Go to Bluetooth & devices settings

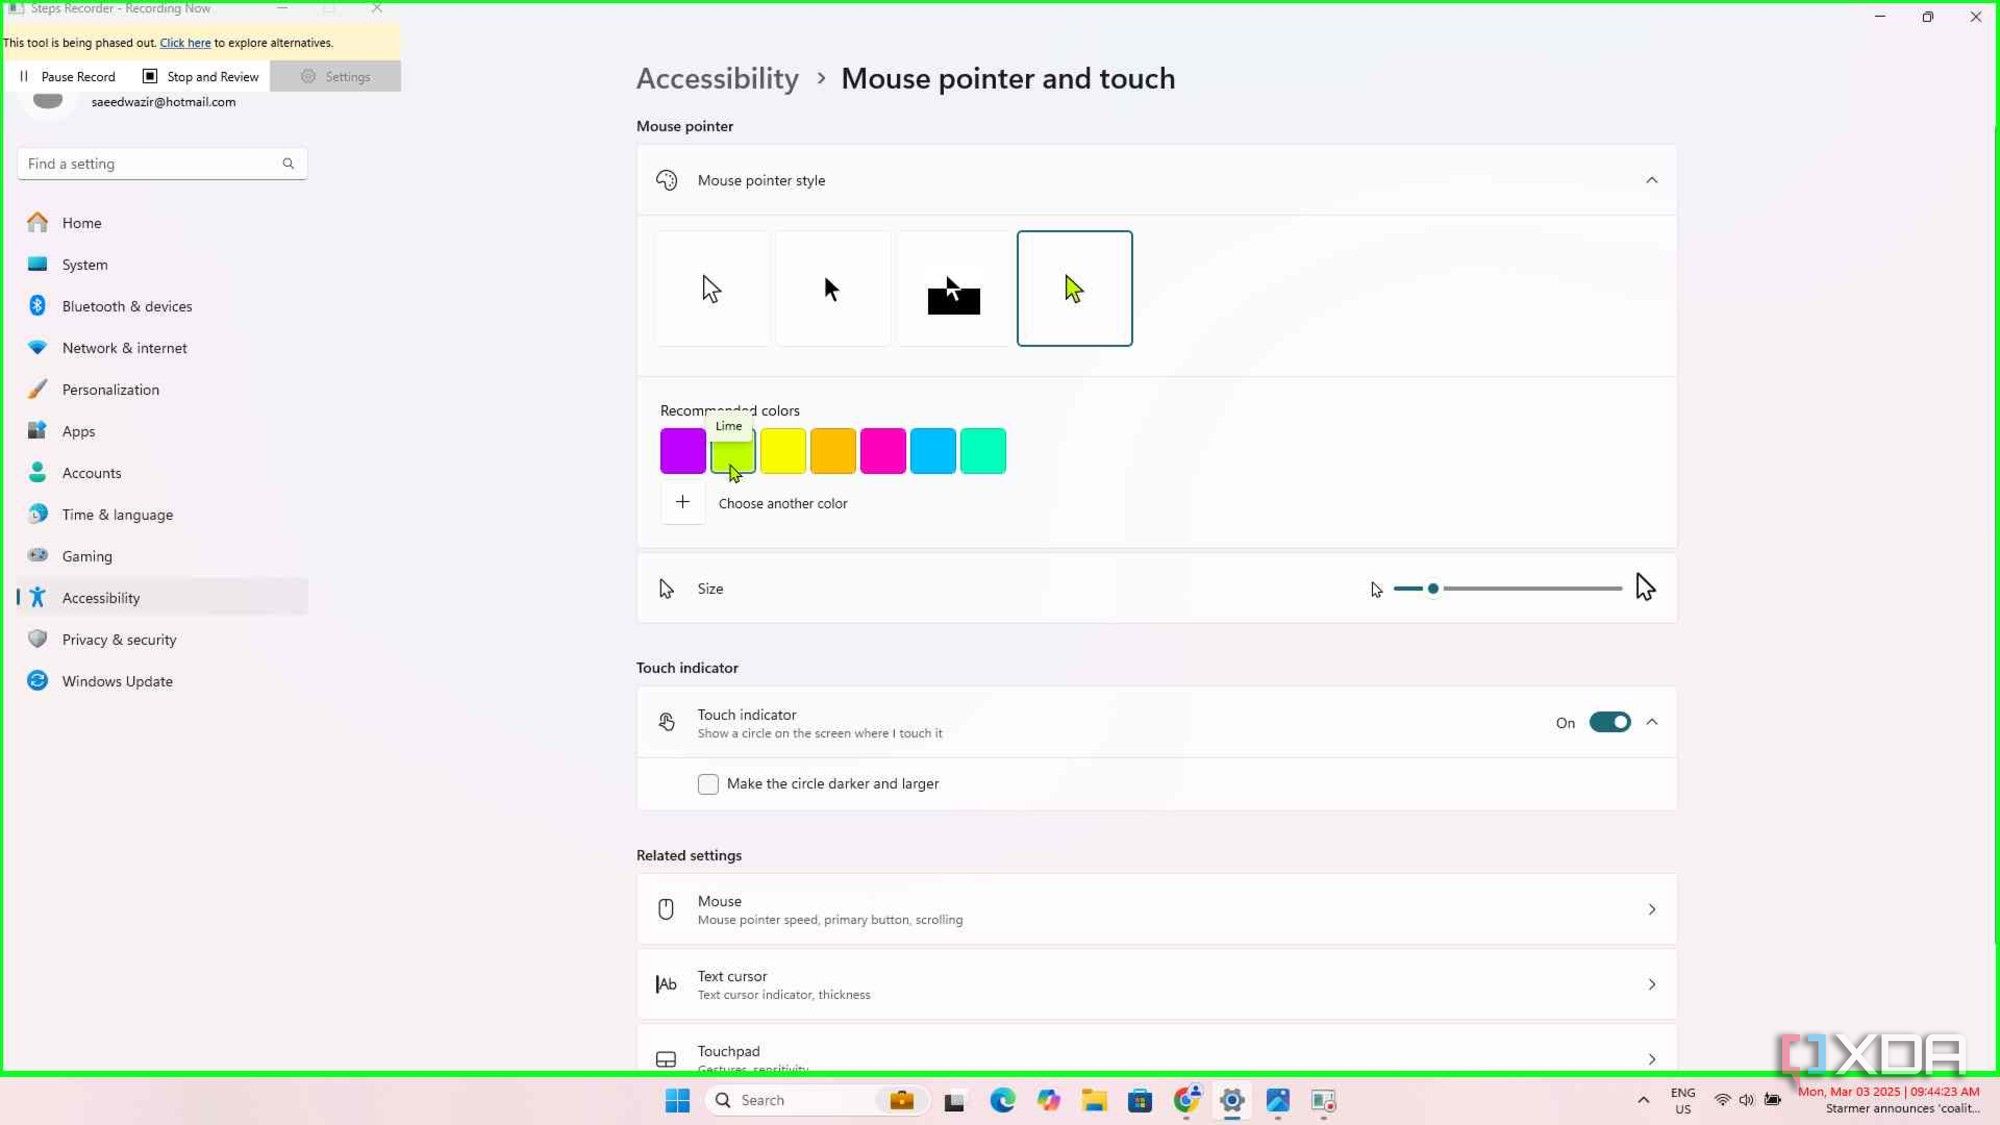126,306
